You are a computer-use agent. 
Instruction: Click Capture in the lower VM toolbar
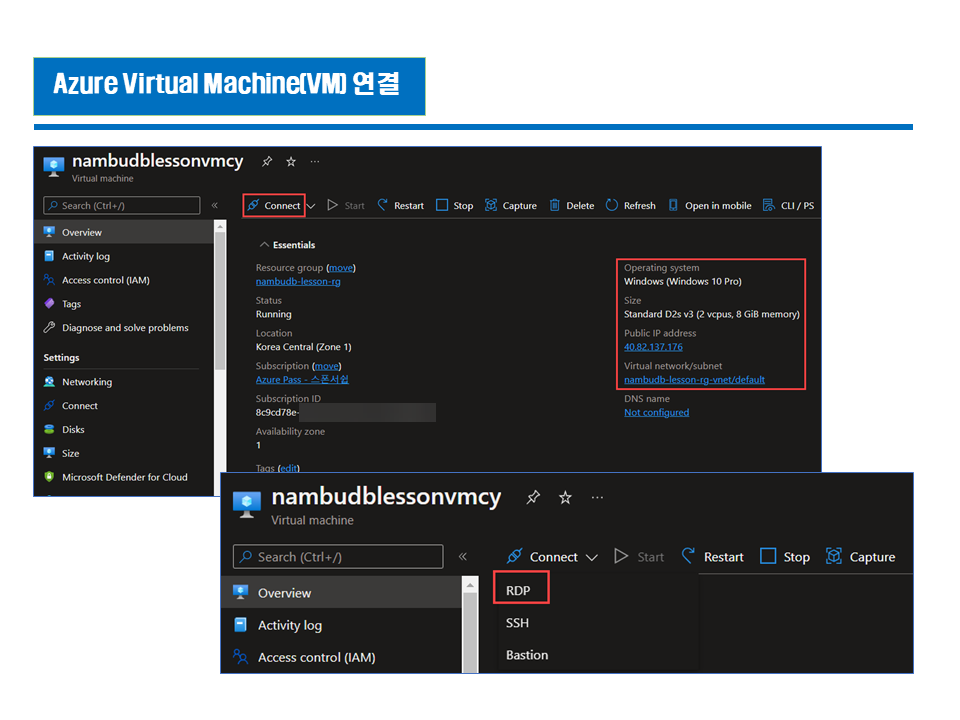(x=860, y=557)
